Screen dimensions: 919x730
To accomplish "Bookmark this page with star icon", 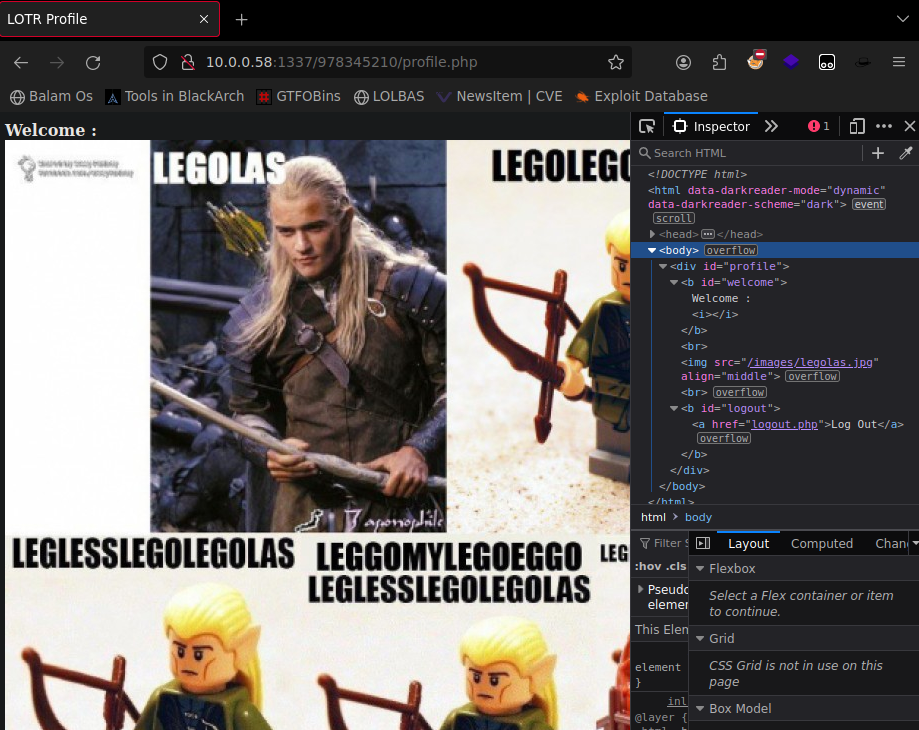I will point(616,62).
